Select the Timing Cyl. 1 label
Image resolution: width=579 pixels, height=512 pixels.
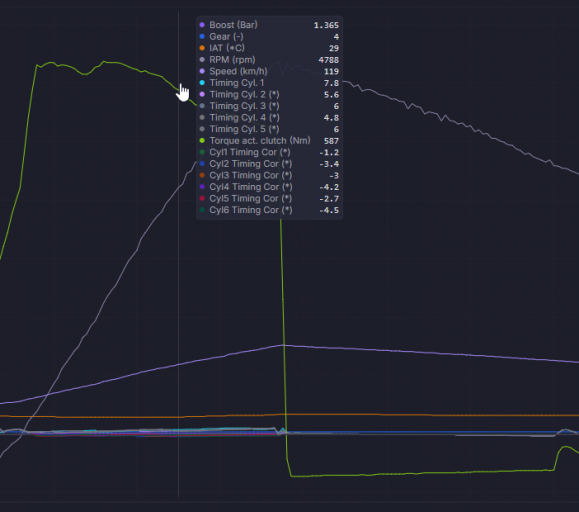click(x=237, y=83)
